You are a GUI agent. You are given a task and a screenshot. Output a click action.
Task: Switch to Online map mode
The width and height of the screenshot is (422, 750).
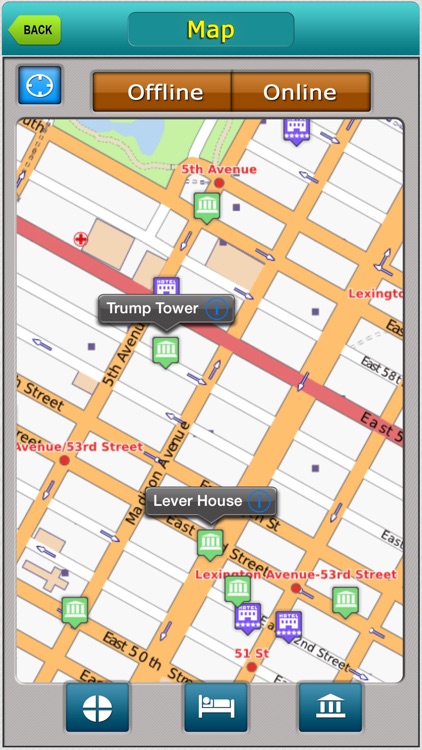(301, 92)
